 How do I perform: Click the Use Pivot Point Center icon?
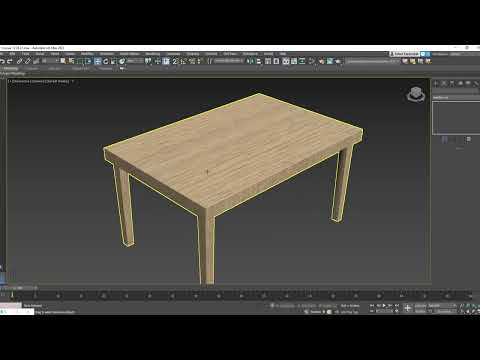pos(148,61)
